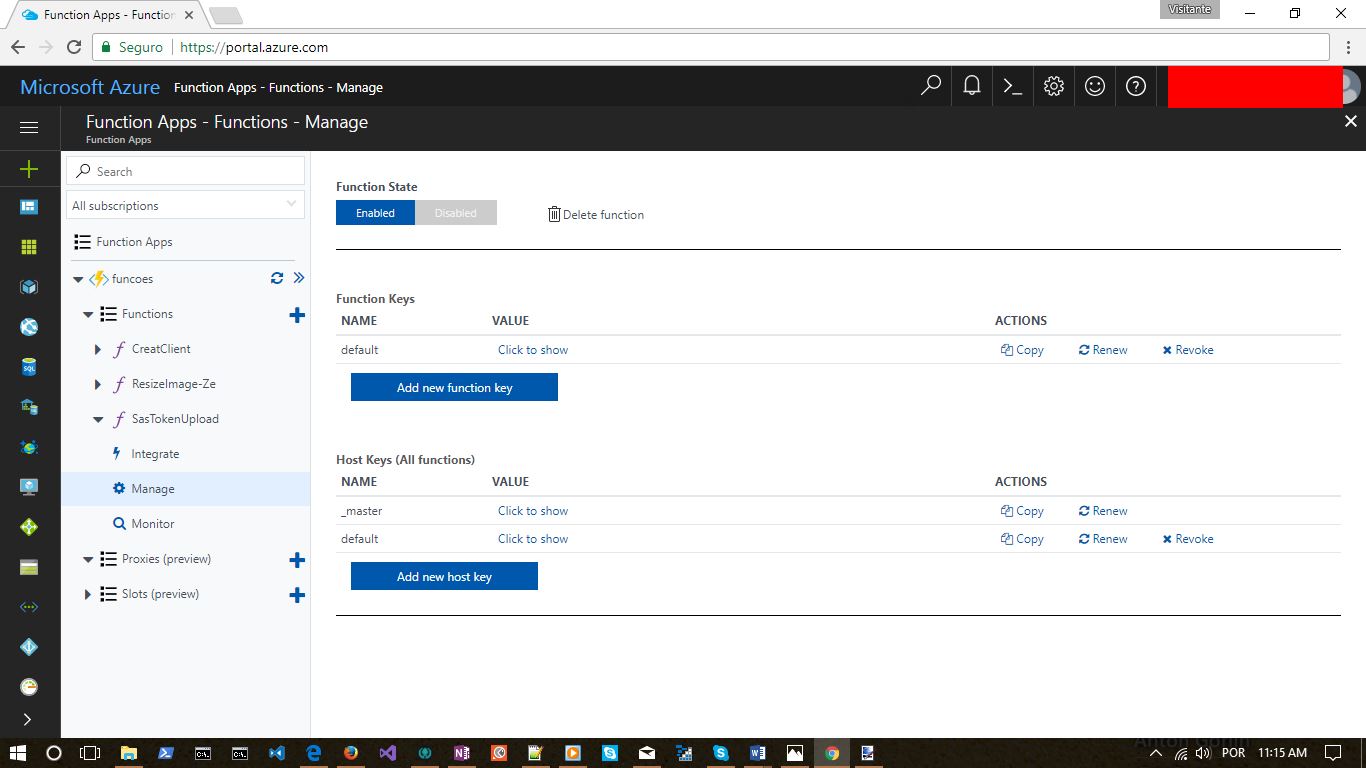Open Dashboard icon in Azure sidebar
1366x768 pixels.
point(29,207)
